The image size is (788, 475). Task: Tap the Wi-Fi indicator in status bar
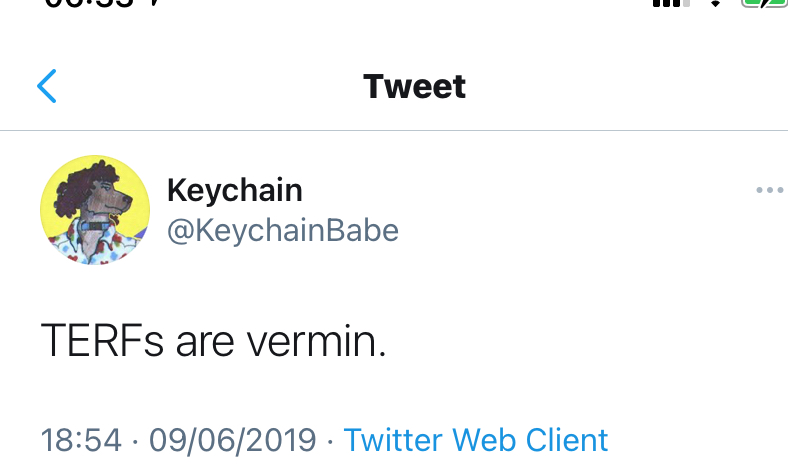[716, 3]
